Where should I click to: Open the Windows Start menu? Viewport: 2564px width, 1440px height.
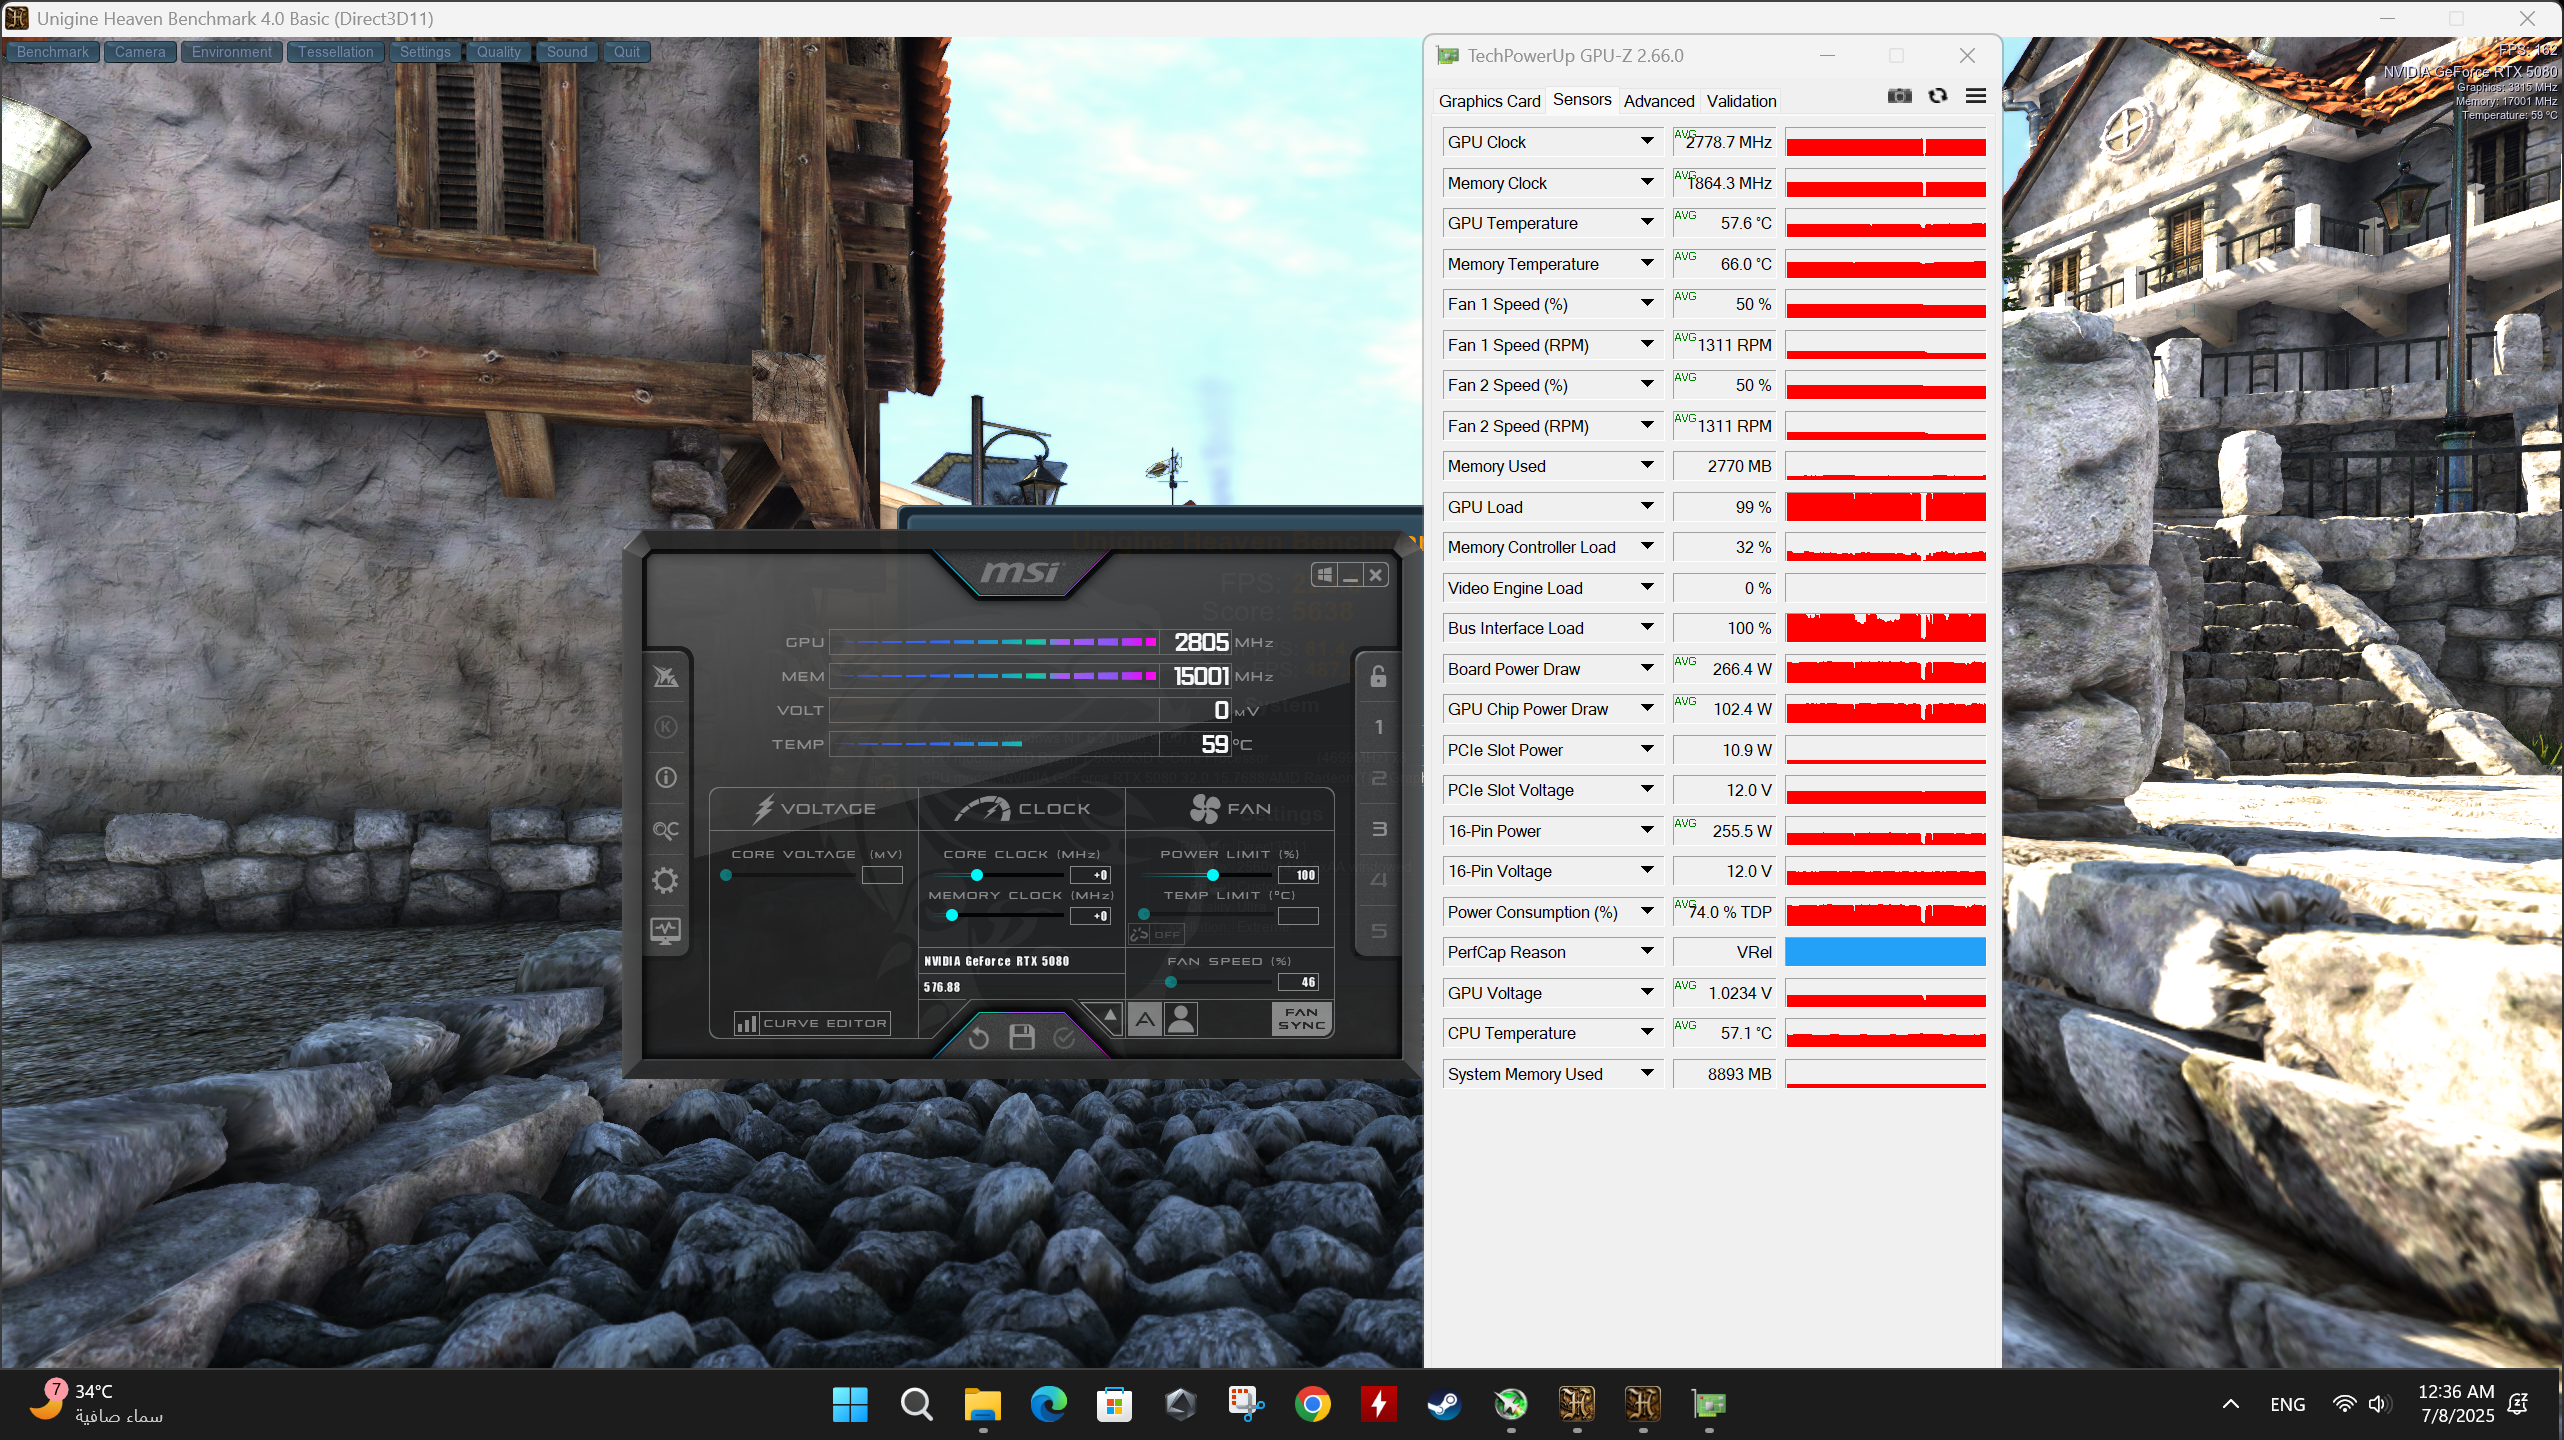(850, 1404)
